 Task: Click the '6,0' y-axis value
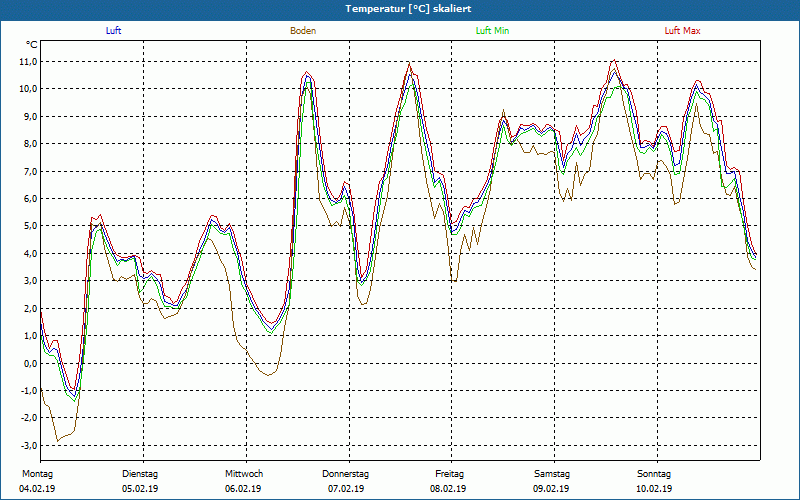tap(30, 198)
